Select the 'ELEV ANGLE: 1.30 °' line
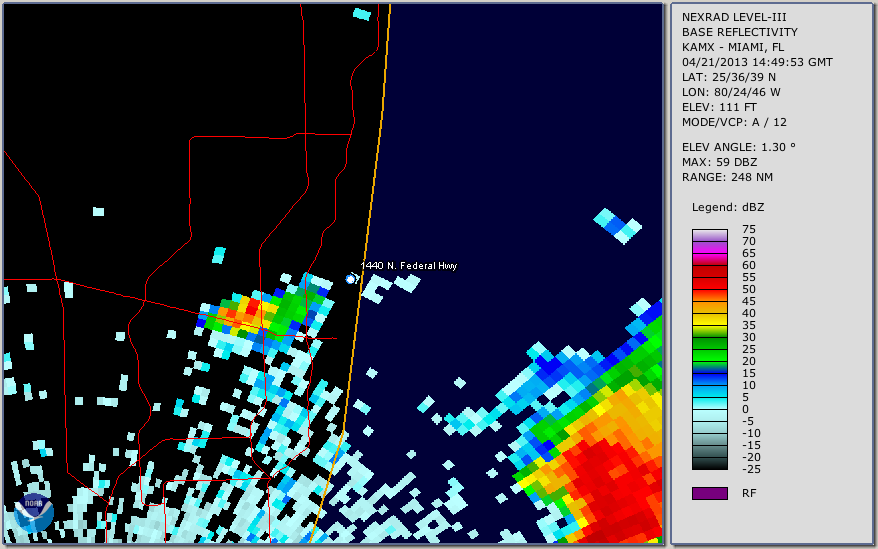878x549 pixels. point(739,147)
